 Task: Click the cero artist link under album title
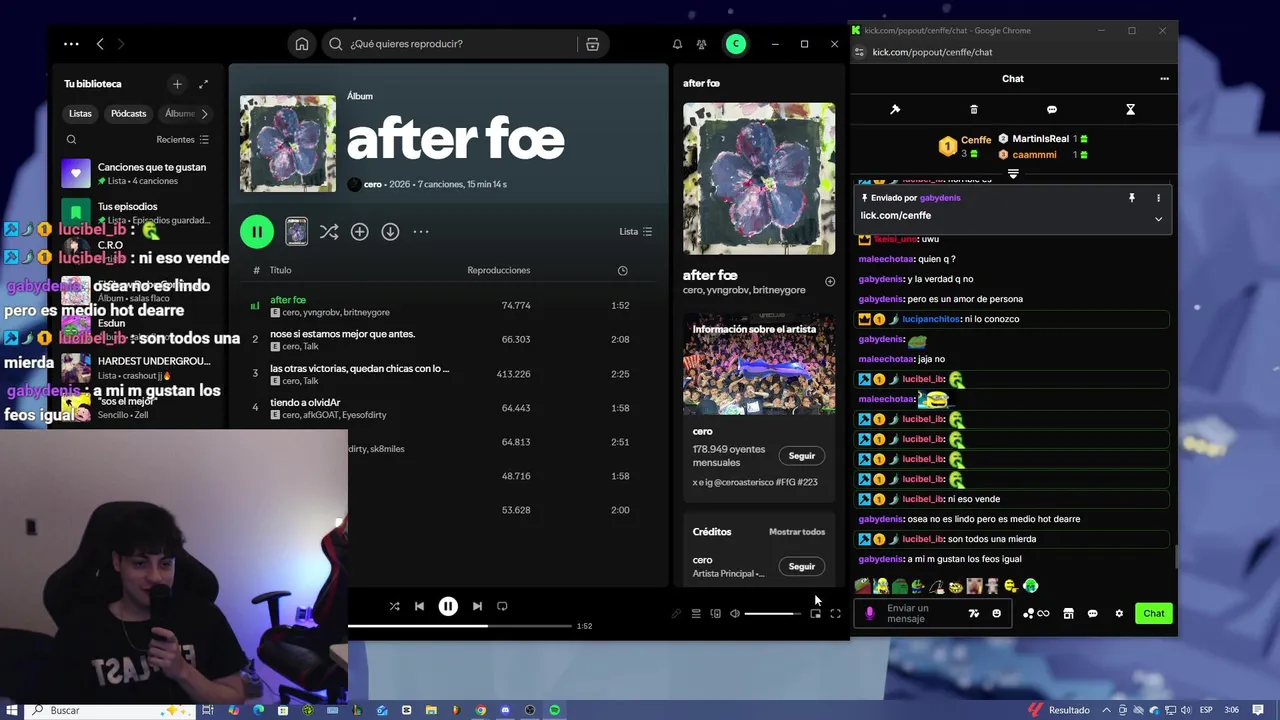tap(372, 184)
